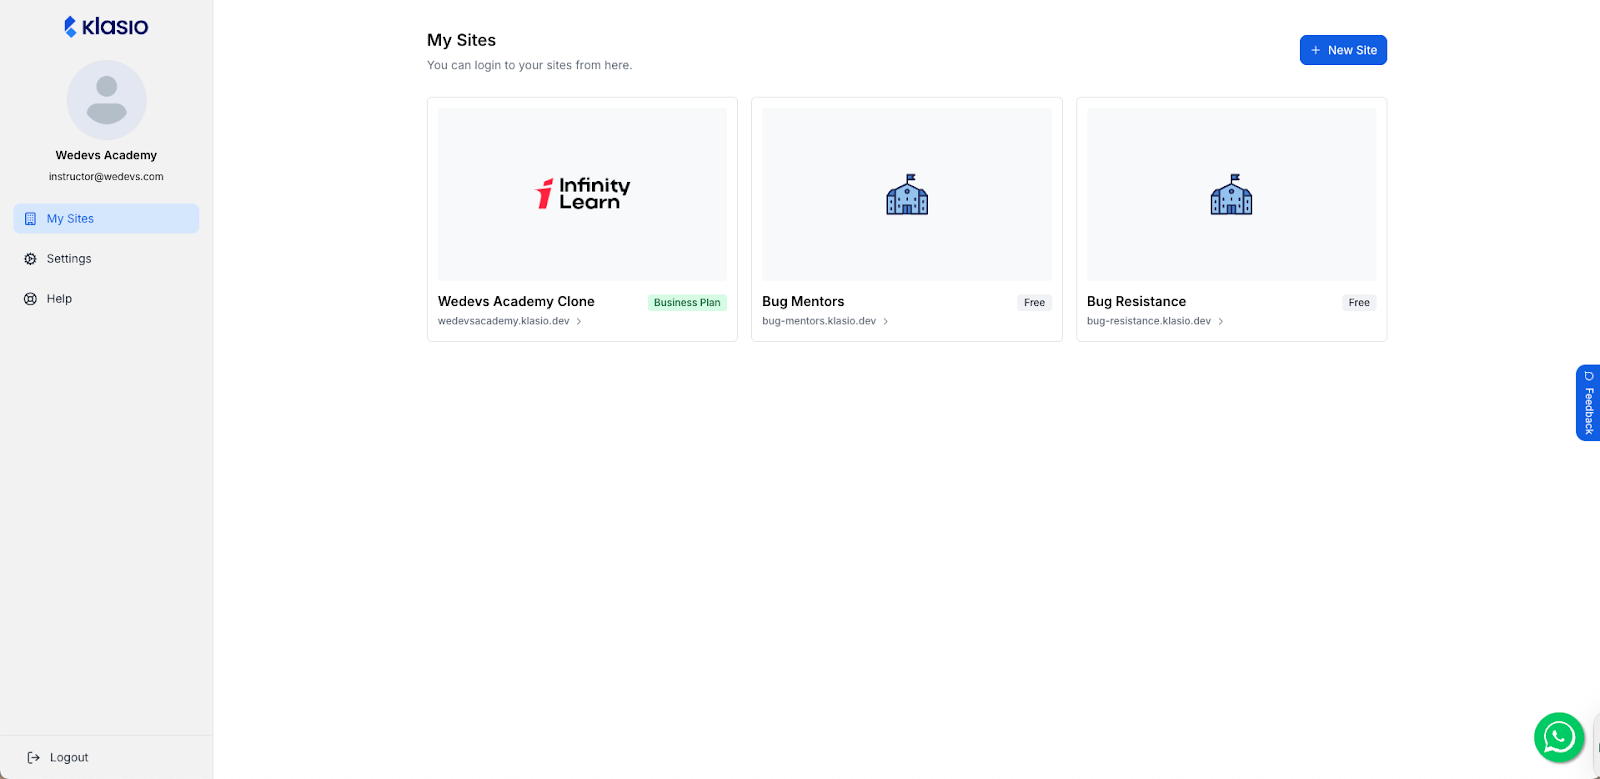Expand chevron next to bug-resistance.klasio.dev

tap(1221, 322)
